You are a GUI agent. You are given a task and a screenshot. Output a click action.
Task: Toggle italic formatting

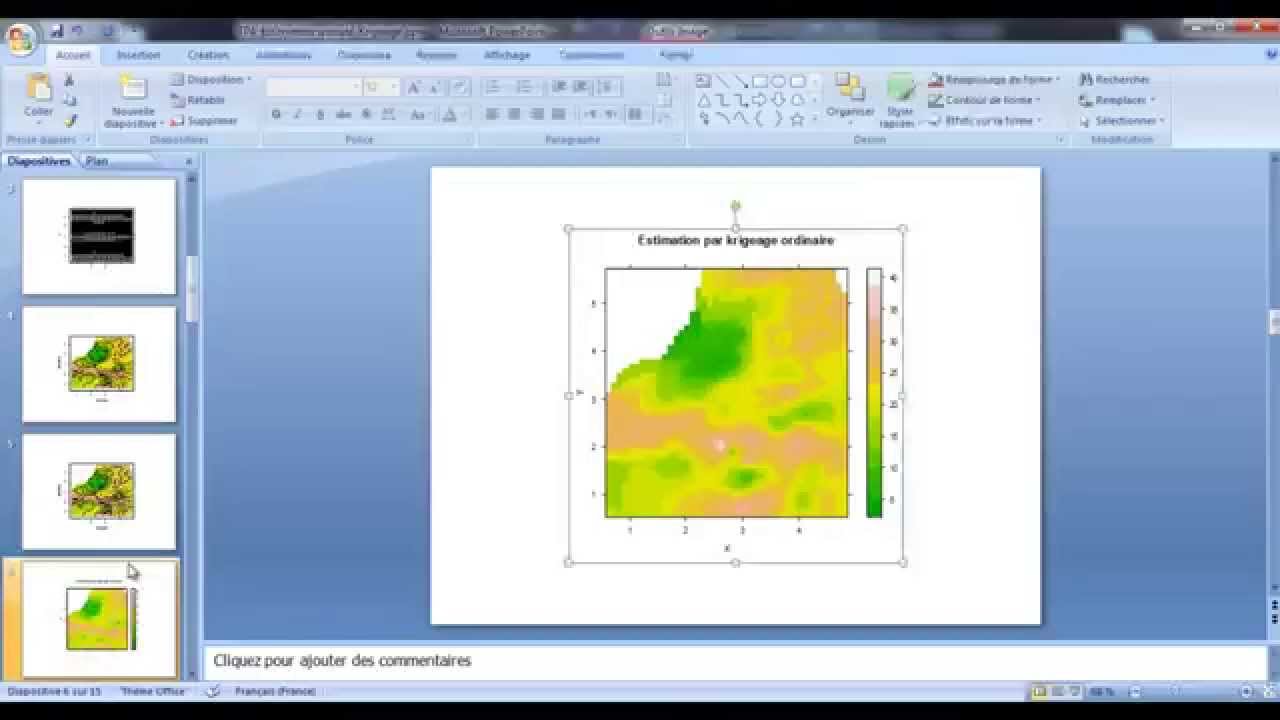298,114
